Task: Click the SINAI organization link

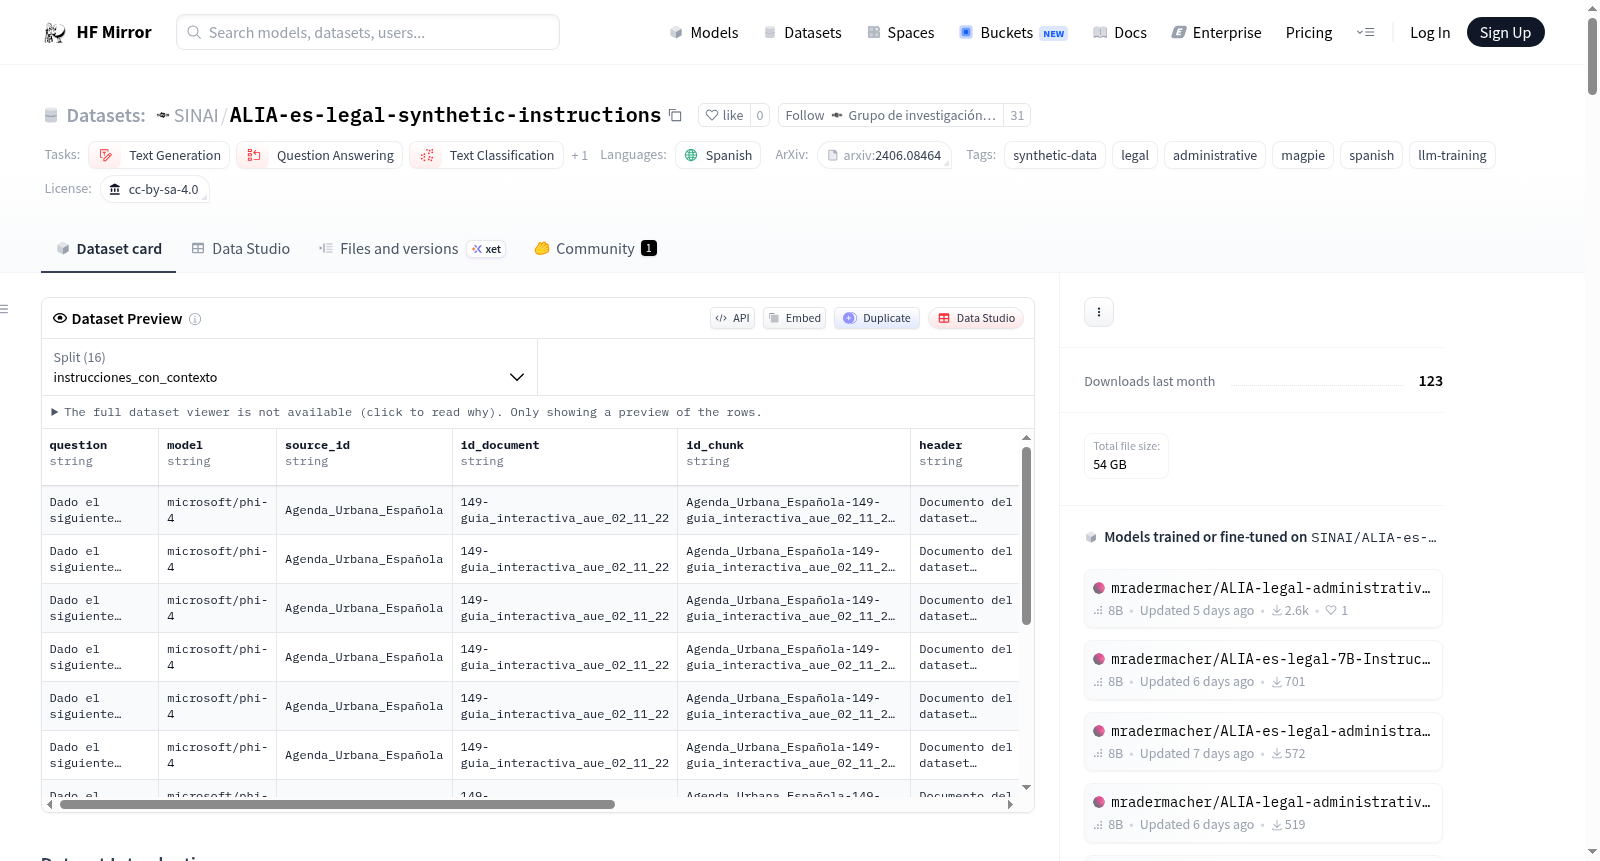Action: pos(196,116)
